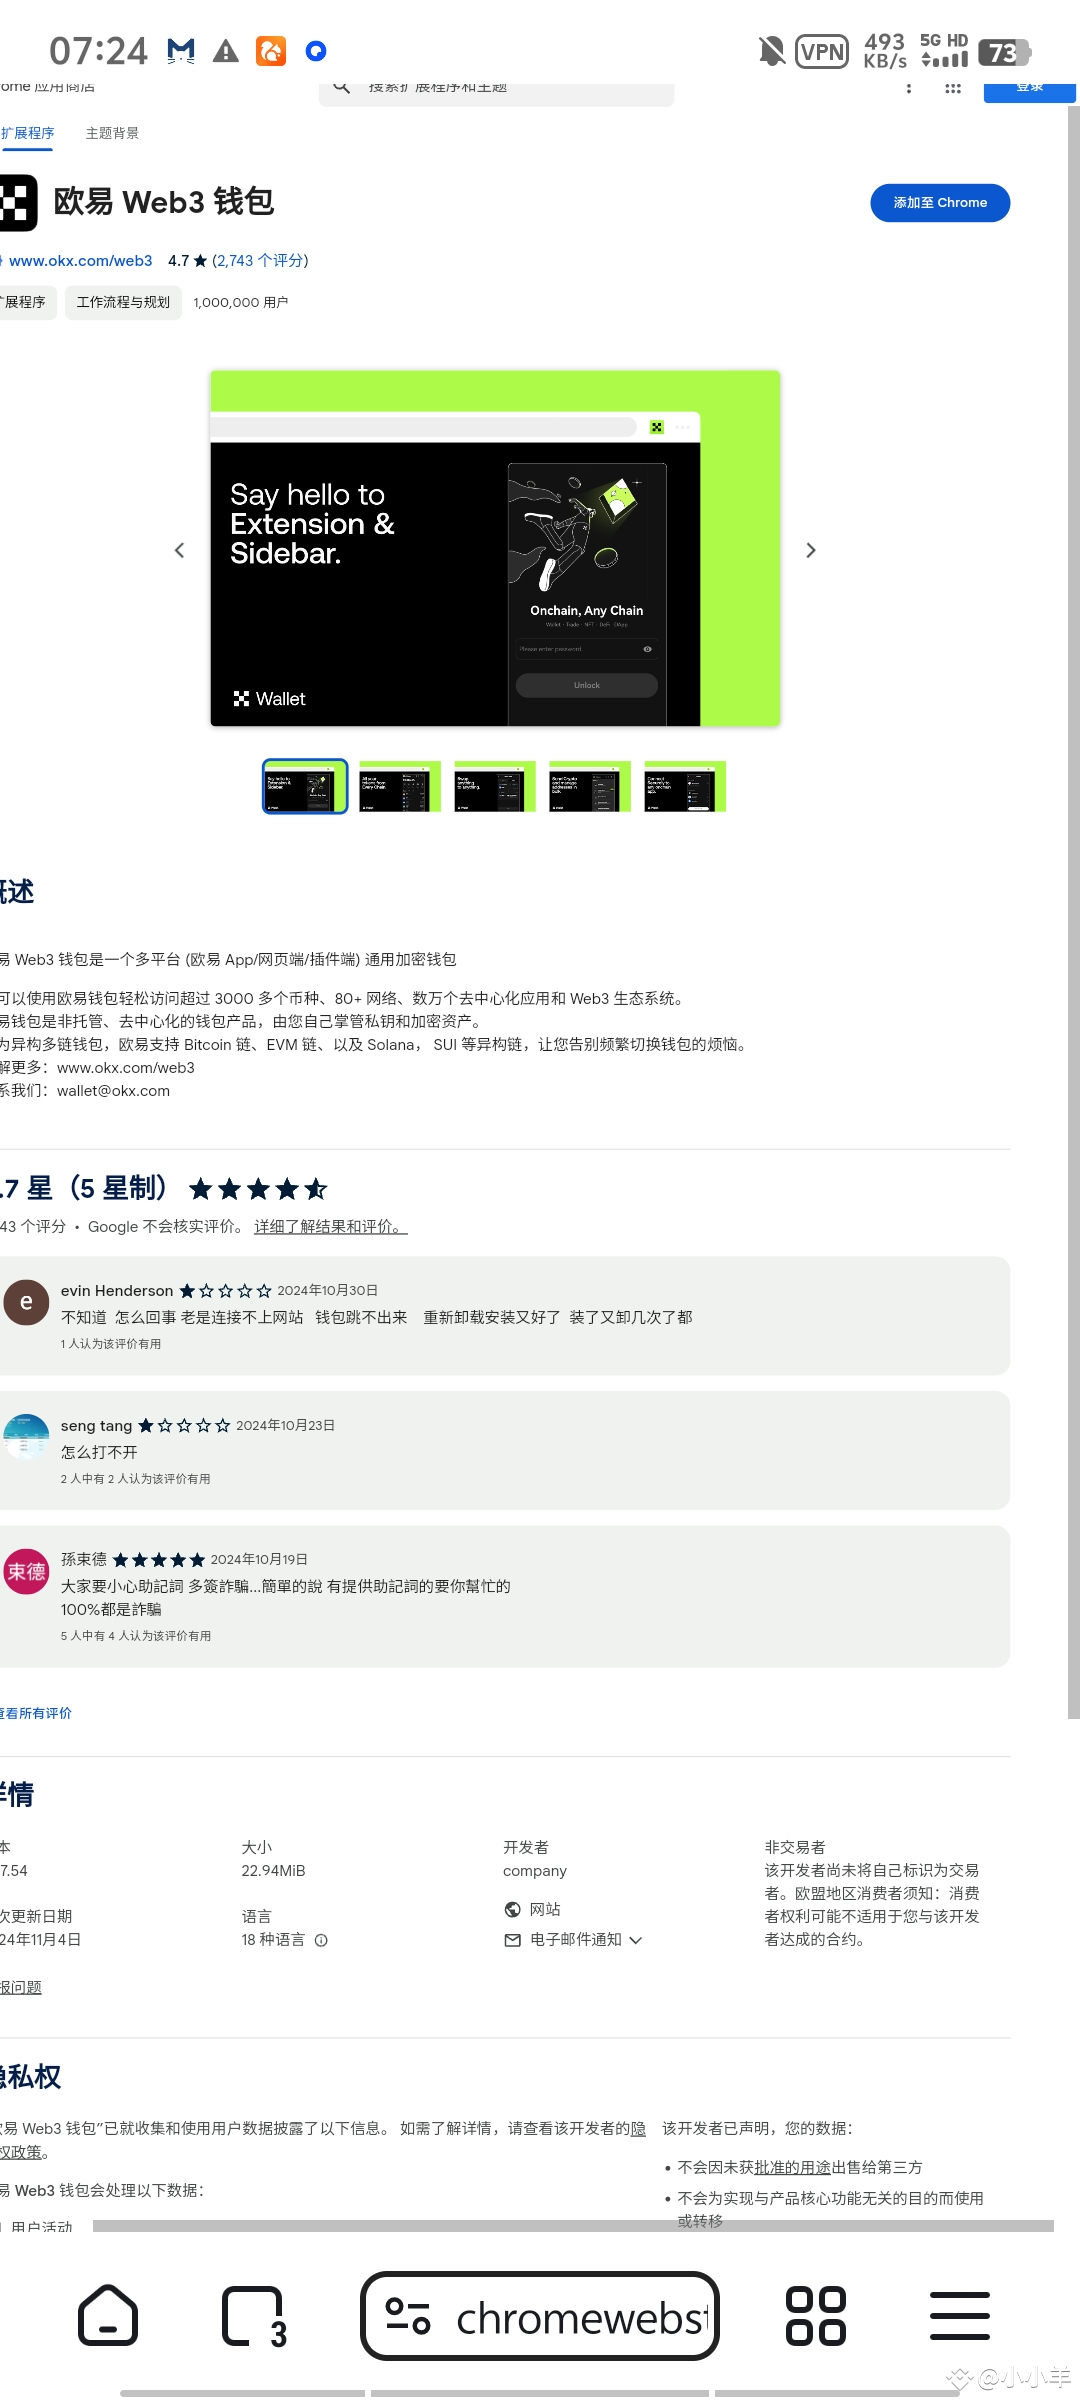Switch to the 主题背景 tab

(112, 133)
